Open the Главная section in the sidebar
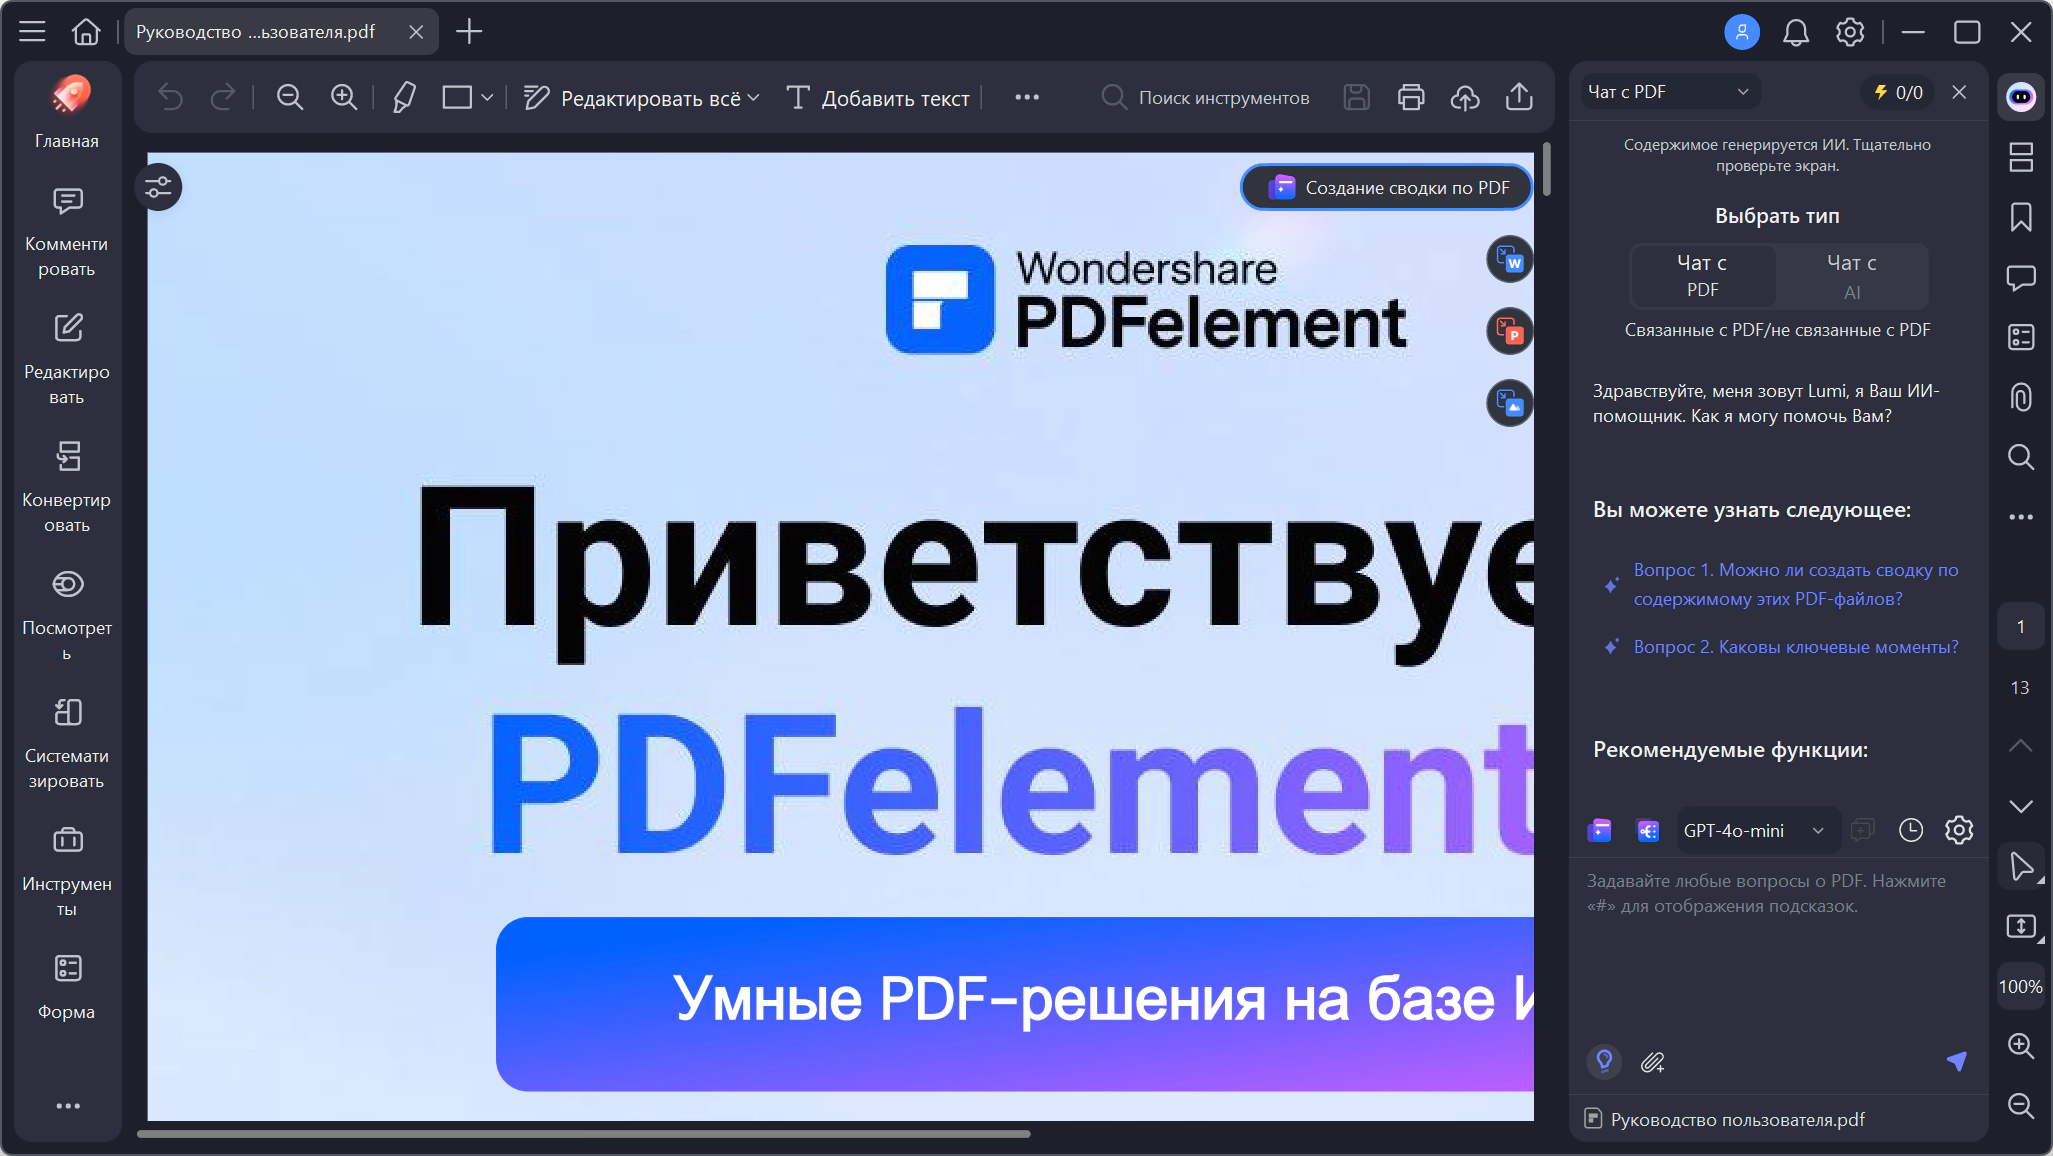The height and width of the screenshot is (1156, 2053). click(x=67, y=113)
